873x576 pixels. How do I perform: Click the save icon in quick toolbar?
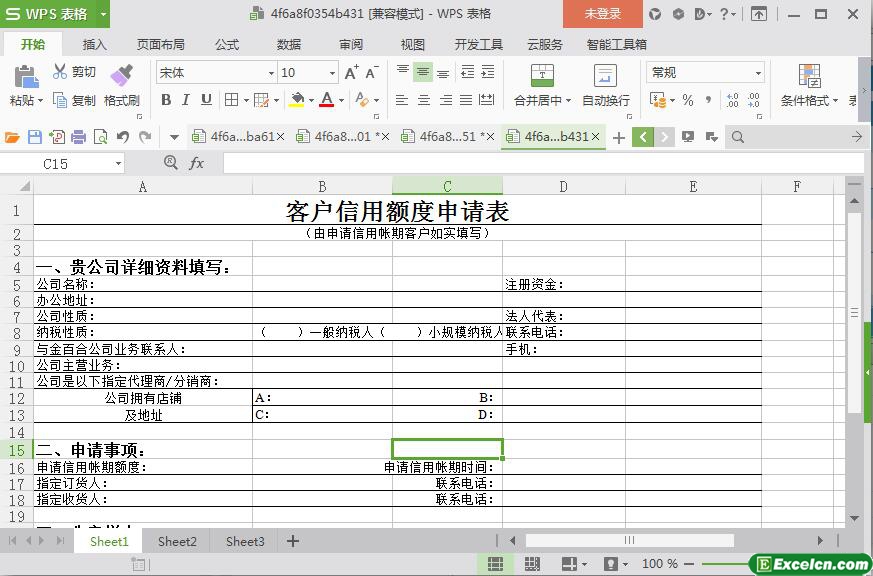35,137
